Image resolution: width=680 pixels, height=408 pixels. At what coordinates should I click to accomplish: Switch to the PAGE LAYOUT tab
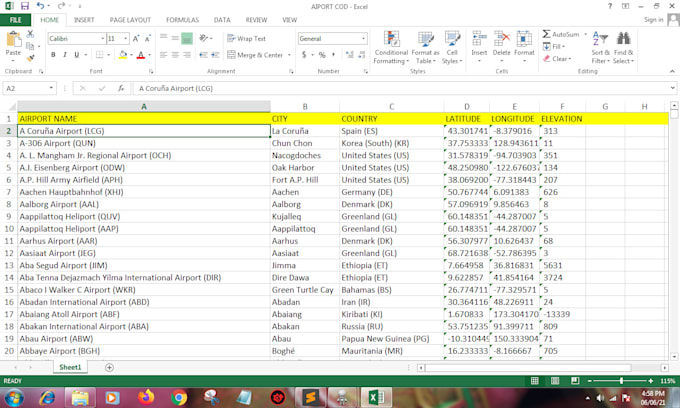tap(130, 20)
